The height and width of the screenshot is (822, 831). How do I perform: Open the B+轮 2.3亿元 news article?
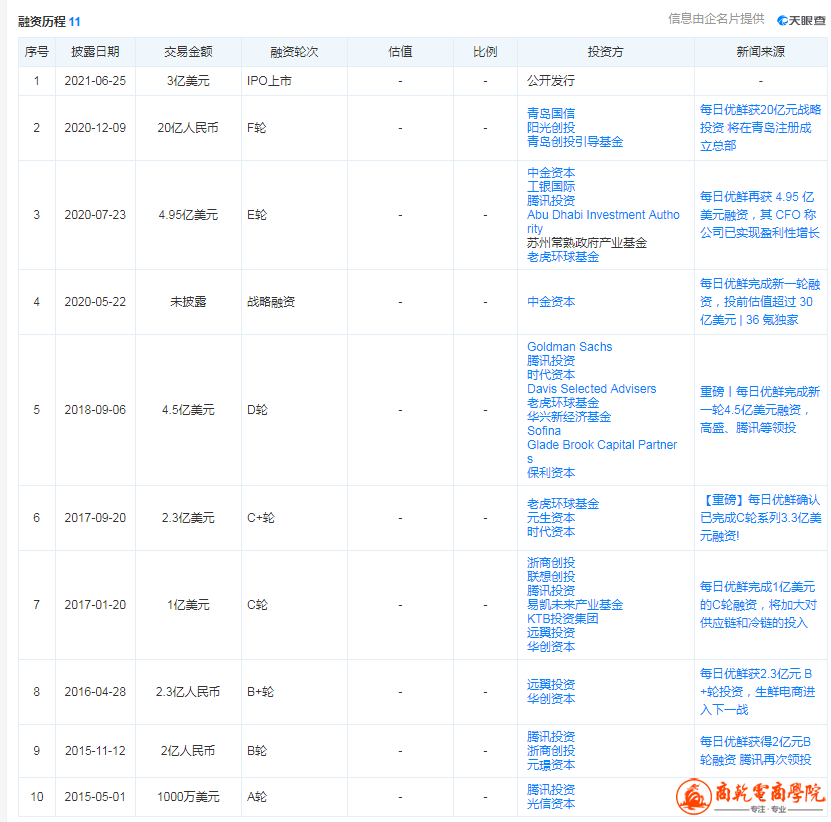click(x=760, y=692)
